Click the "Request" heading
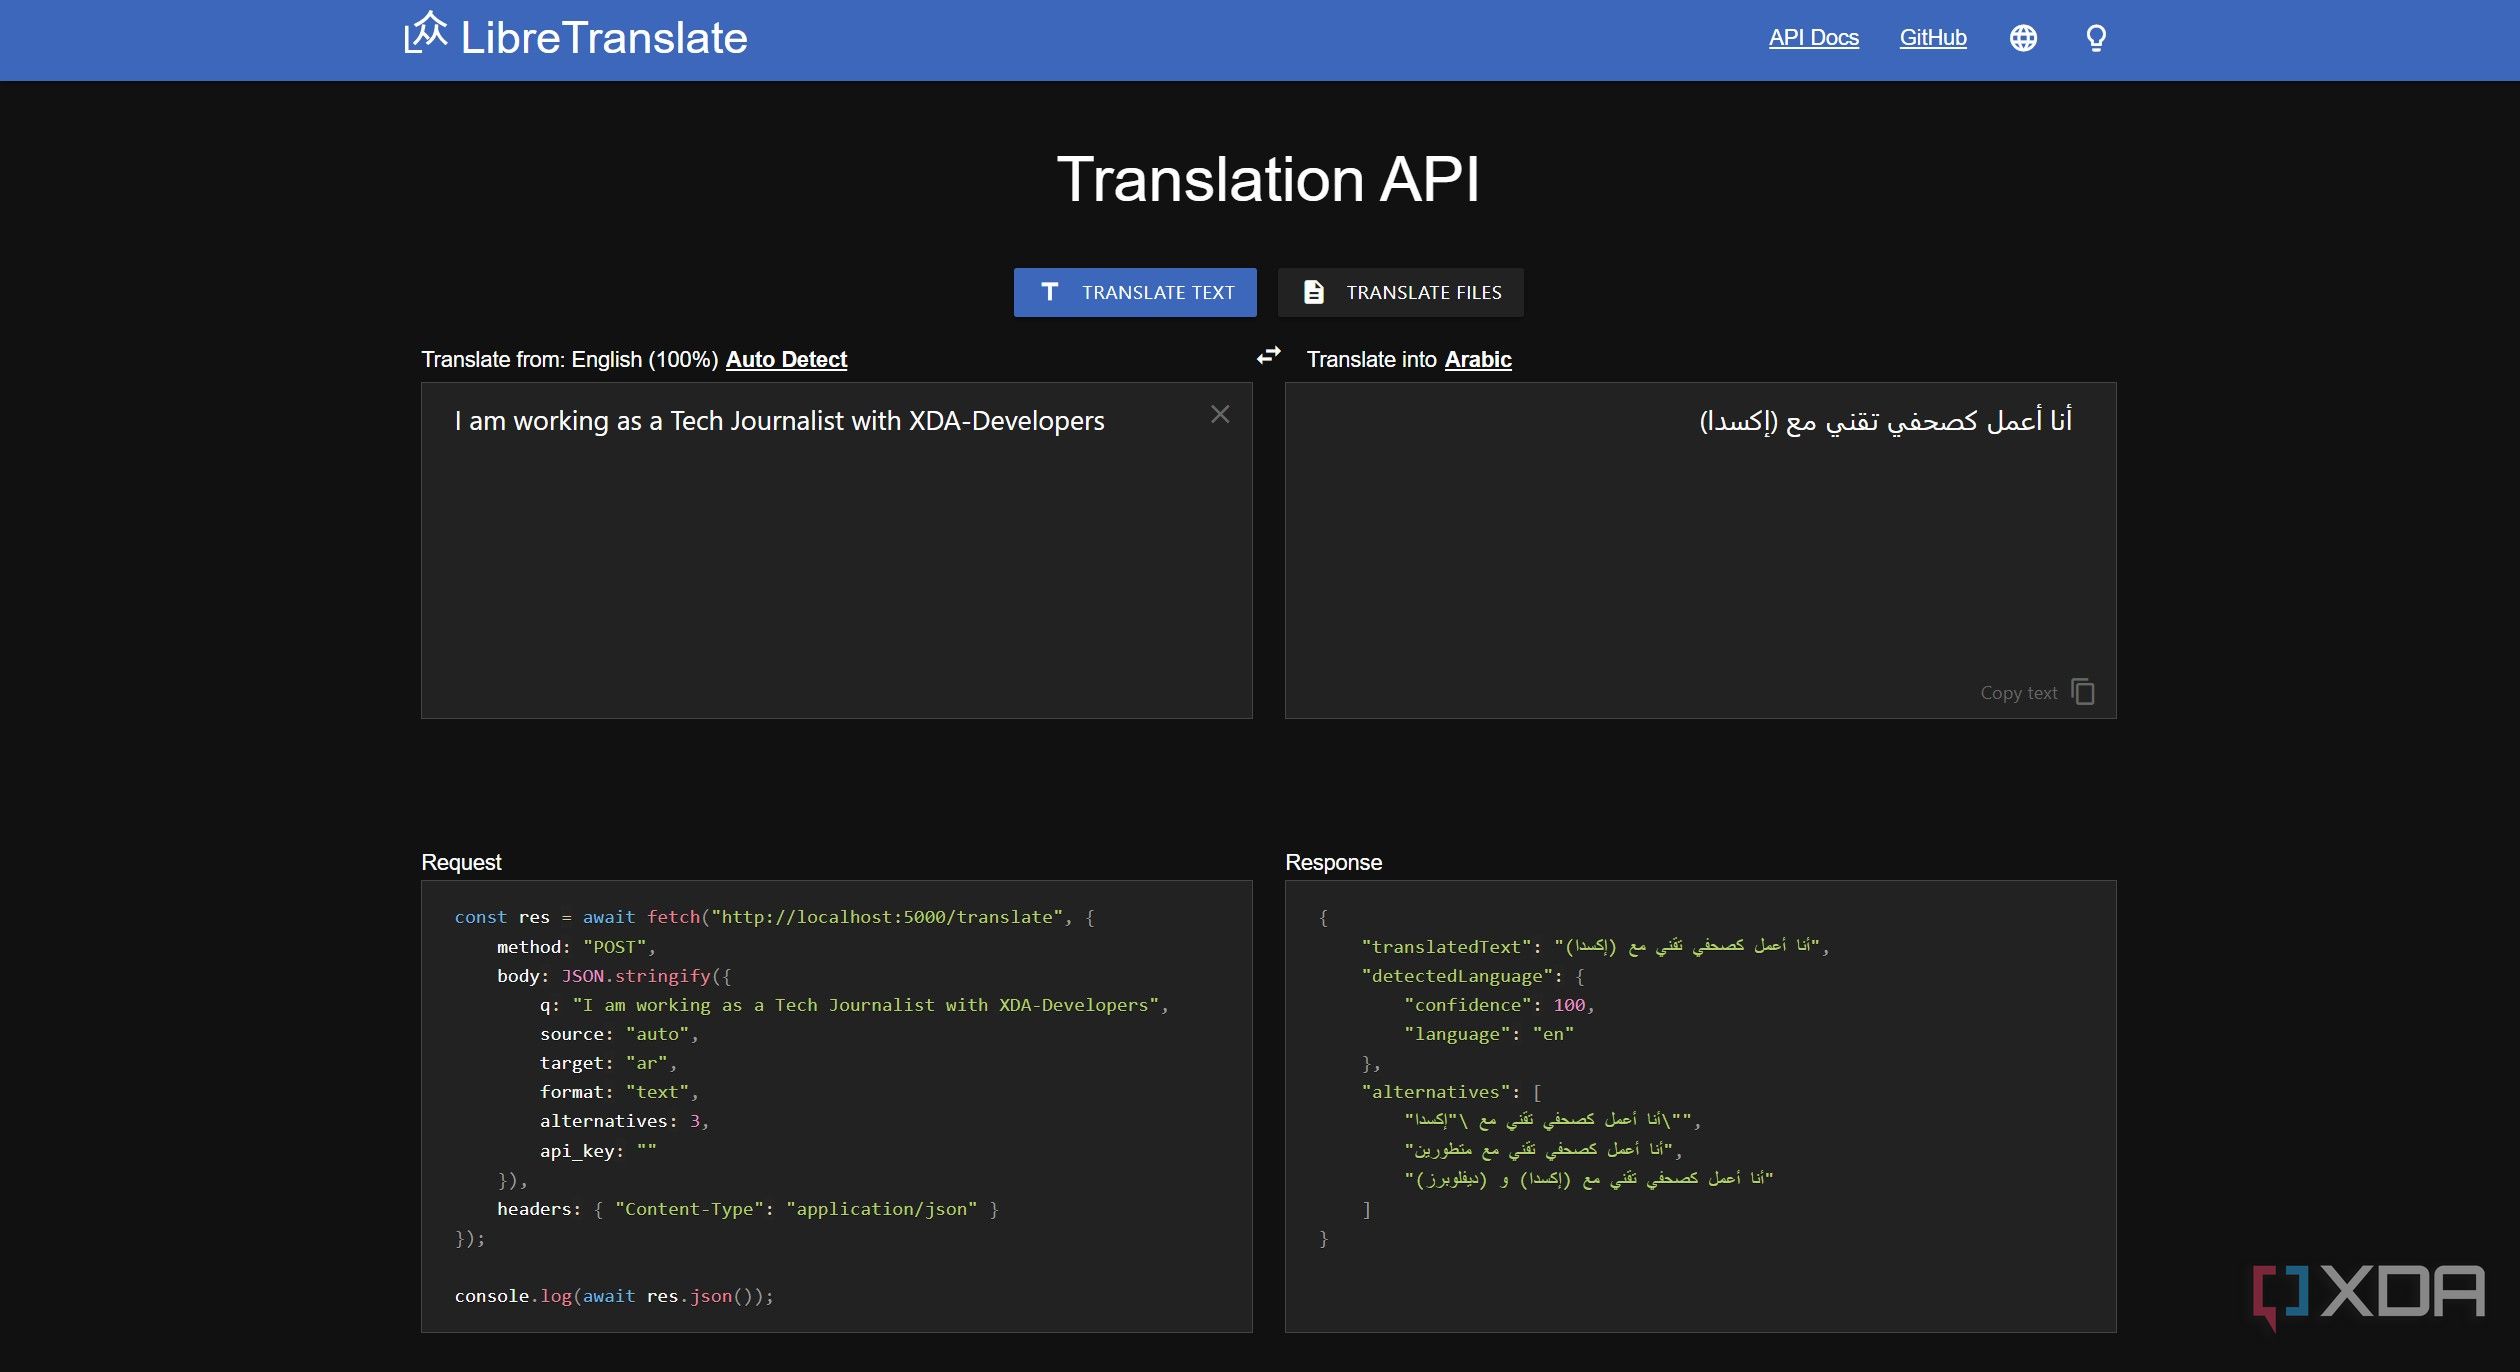The height and width of the screenshot is (1372, 2520). point(461,862)
